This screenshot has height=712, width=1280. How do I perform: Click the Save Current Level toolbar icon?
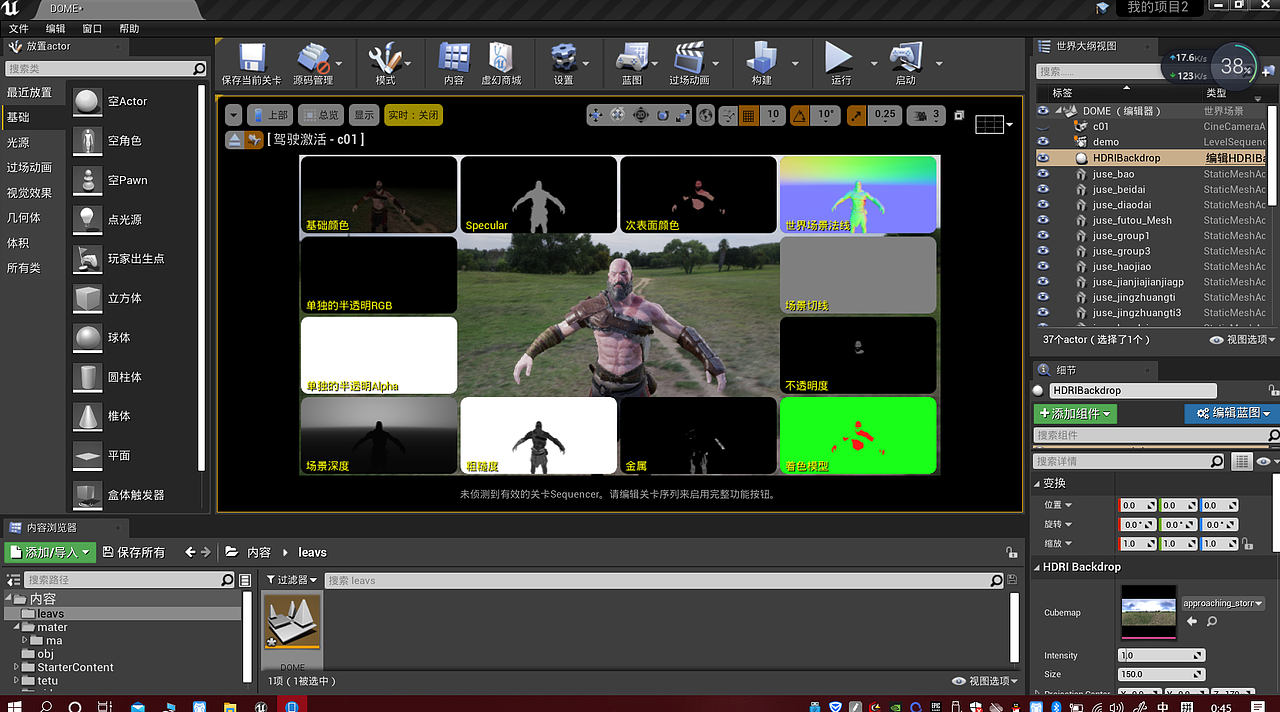(x=250, y=57)
